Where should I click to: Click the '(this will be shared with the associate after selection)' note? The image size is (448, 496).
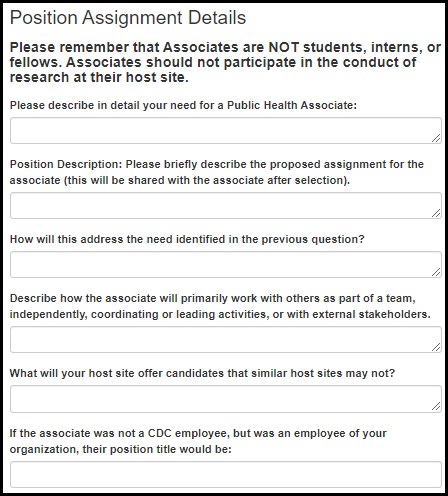(x=207, y=180)
